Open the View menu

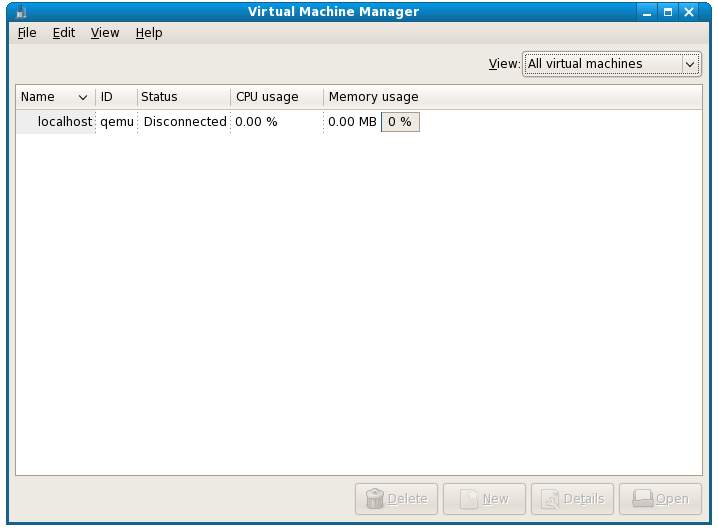tap(105, 33)
